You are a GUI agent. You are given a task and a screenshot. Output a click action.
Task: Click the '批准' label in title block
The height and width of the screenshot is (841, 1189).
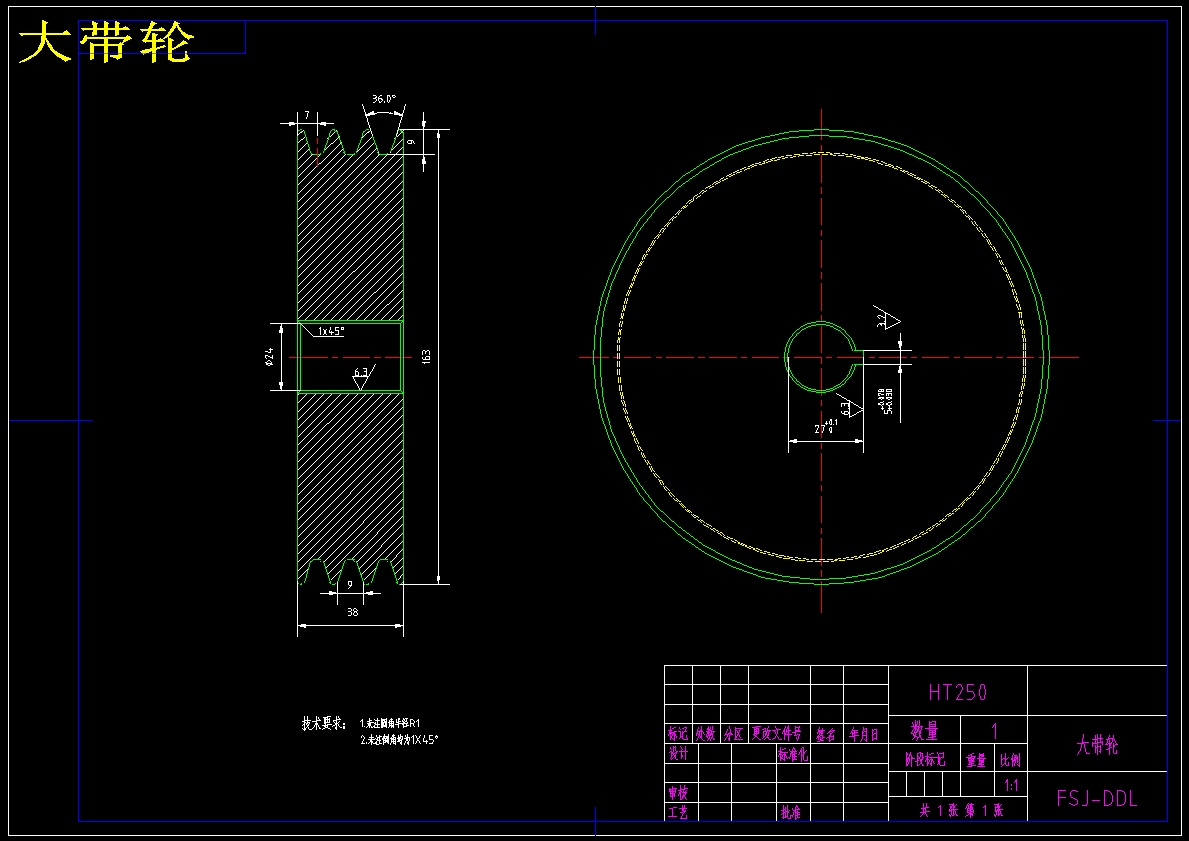790,812
